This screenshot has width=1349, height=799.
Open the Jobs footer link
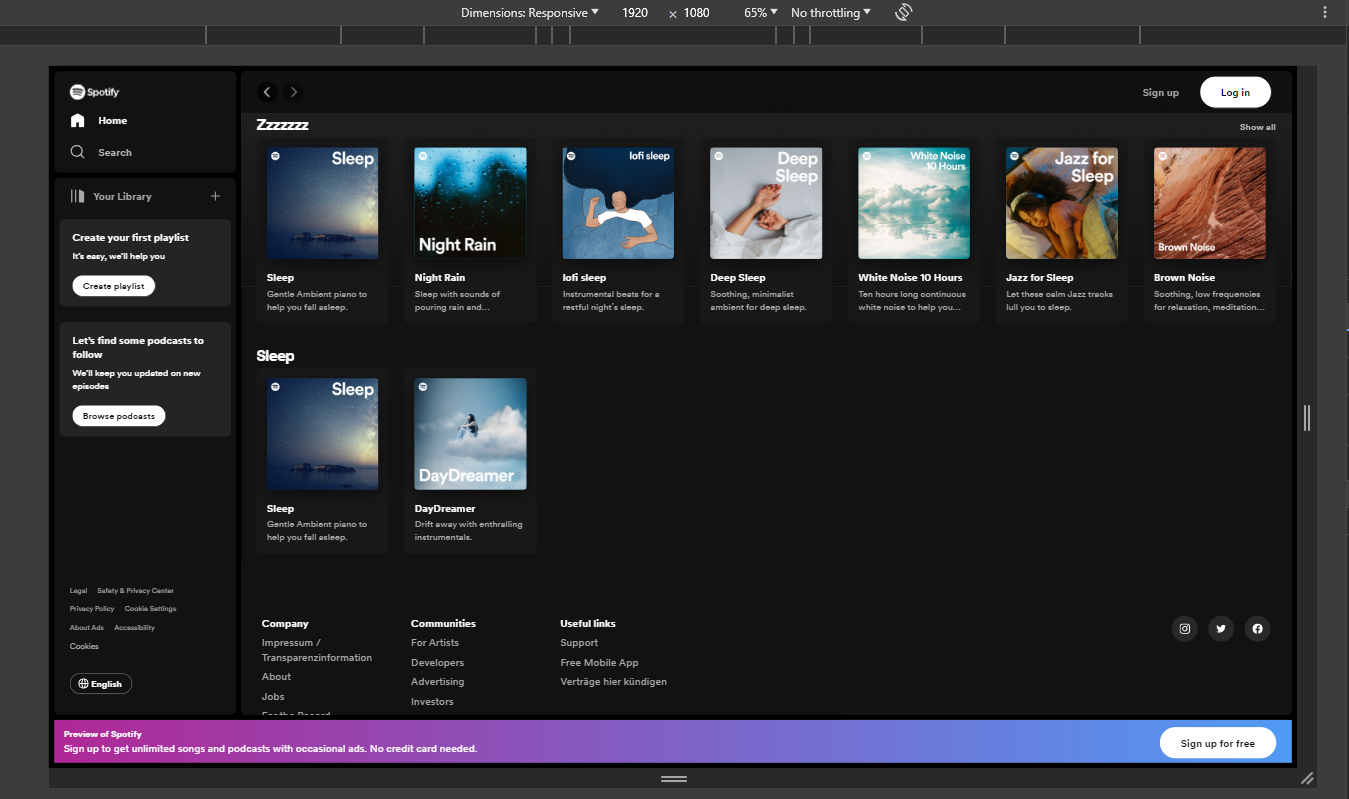(x=273, y=697)
